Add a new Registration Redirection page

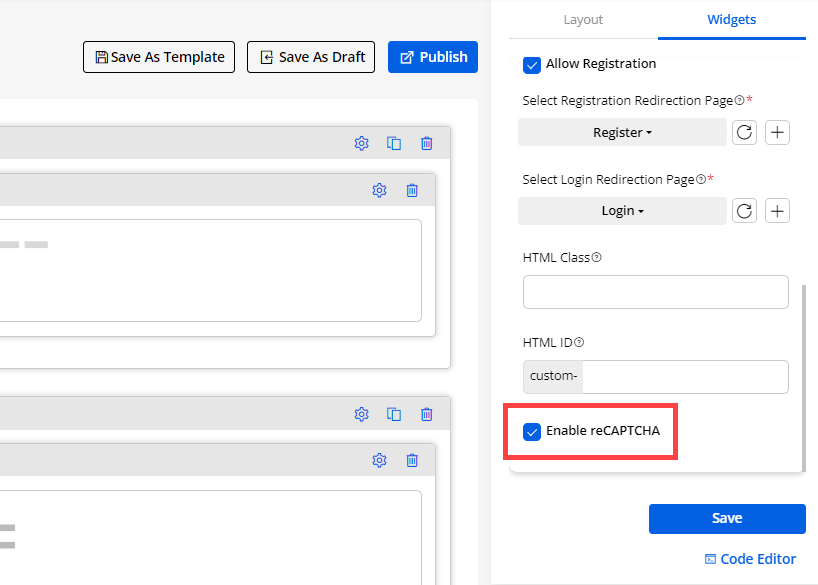[777, 132]
